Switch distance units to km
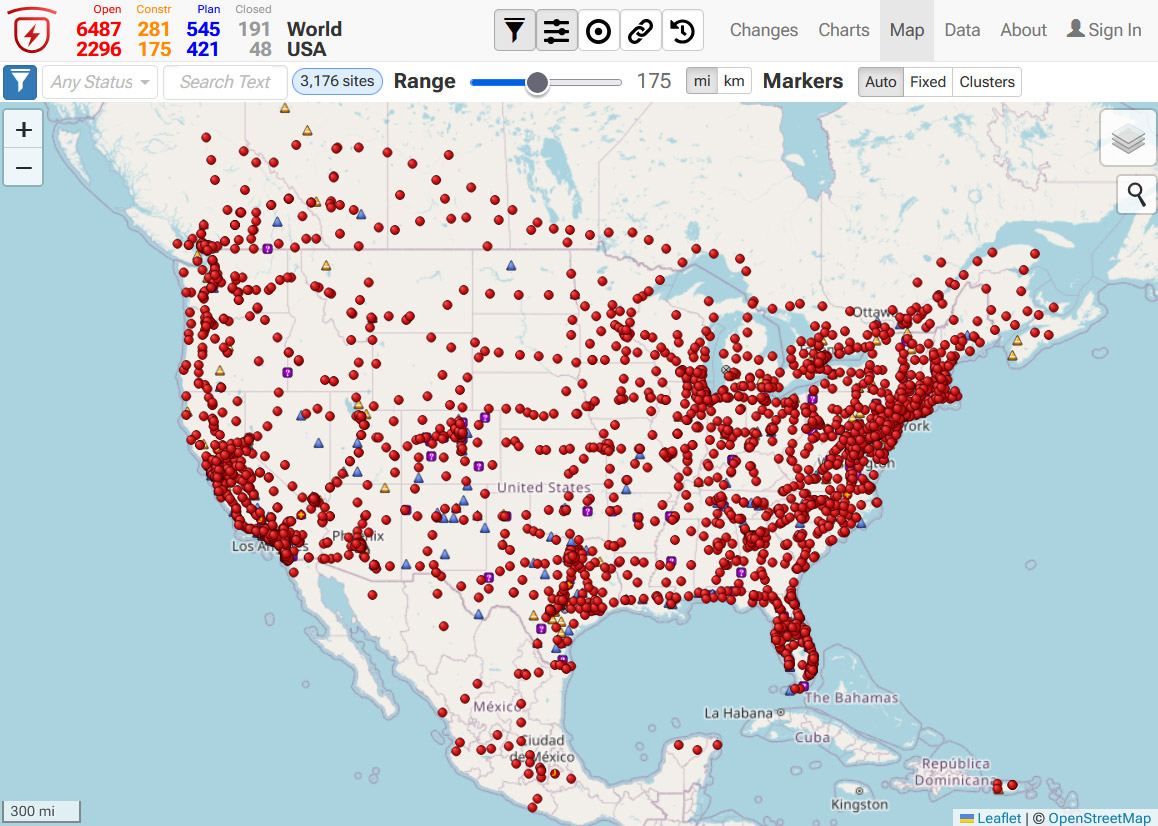 coord(735,80)
